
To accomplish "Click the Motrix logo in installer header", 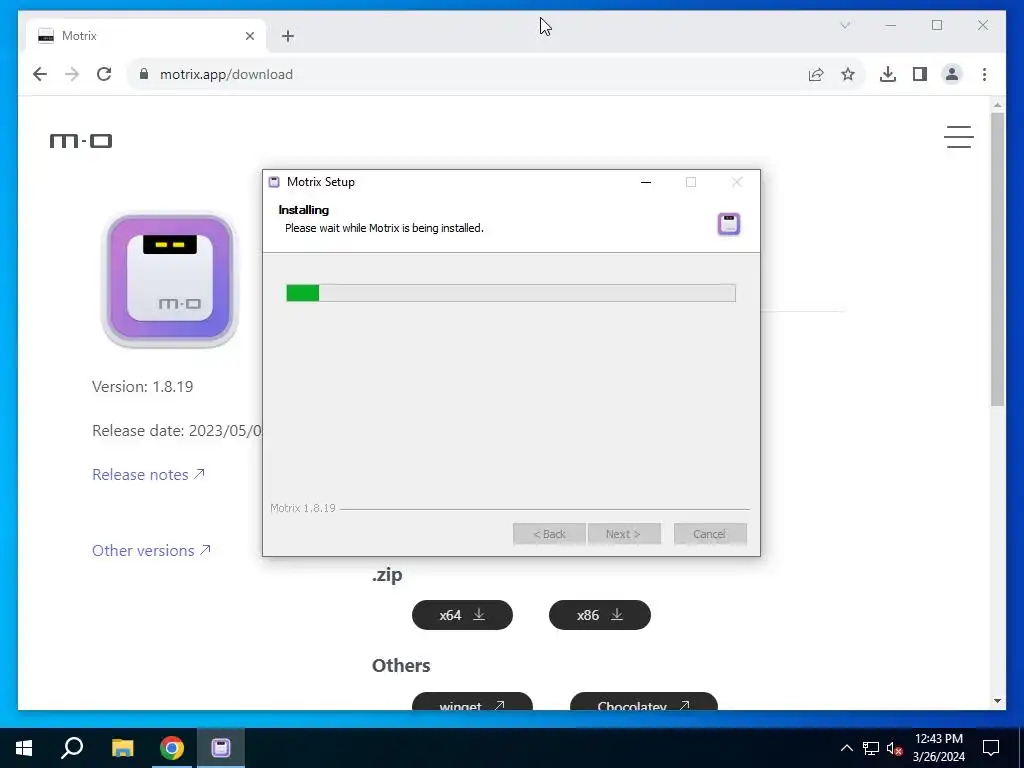I will click(729, 224).
